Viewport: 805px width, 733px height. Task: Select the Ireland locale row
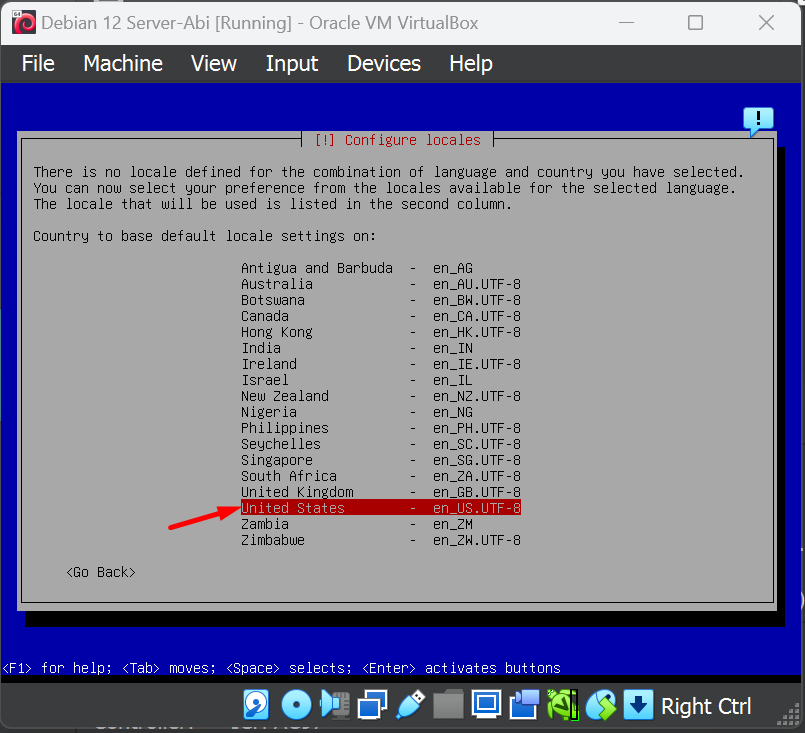coord(381,364)
